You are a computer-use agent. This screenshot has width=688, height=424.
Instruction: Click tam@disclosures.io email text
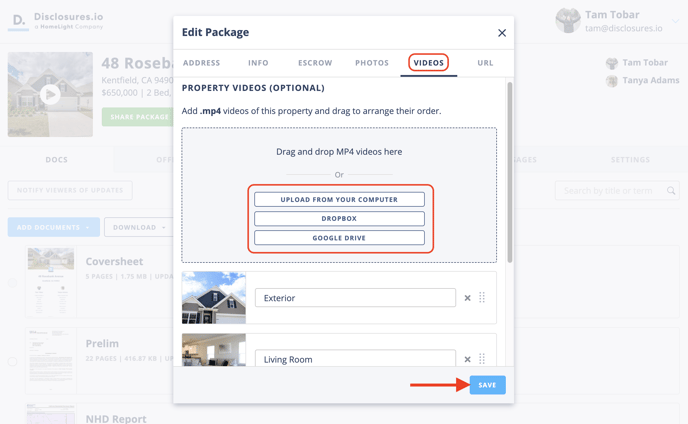(624, 29)
